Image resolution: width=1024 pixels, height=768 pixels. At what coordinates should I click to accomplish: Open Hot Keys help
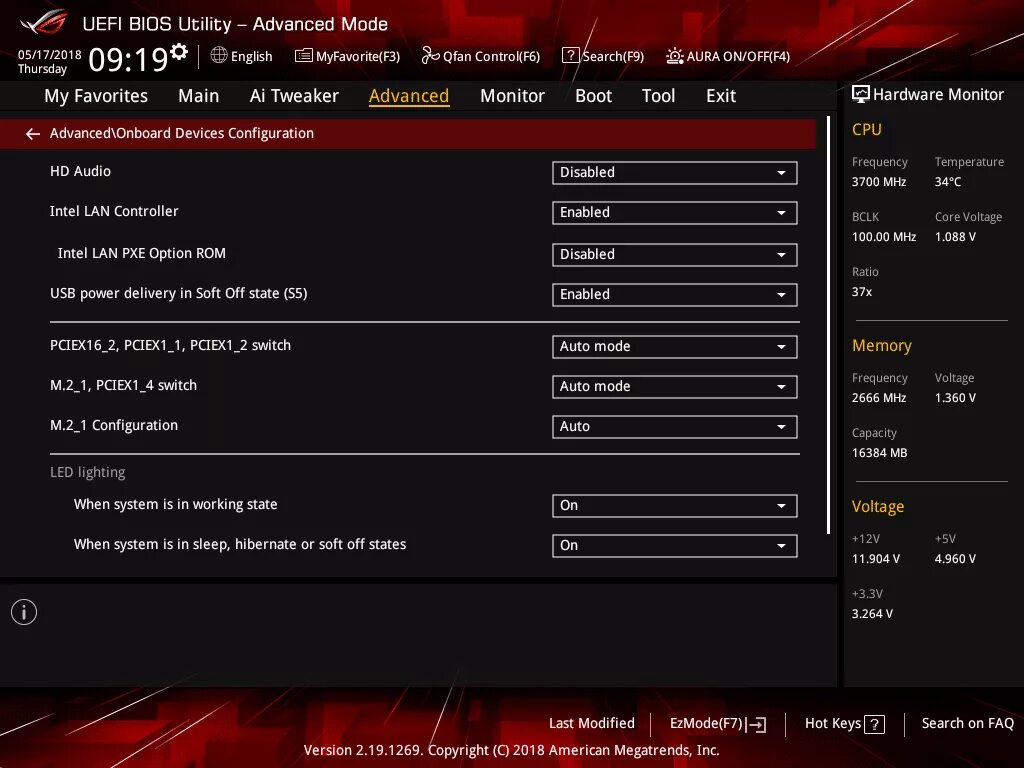pyautogui.click(x=845, y=724)
